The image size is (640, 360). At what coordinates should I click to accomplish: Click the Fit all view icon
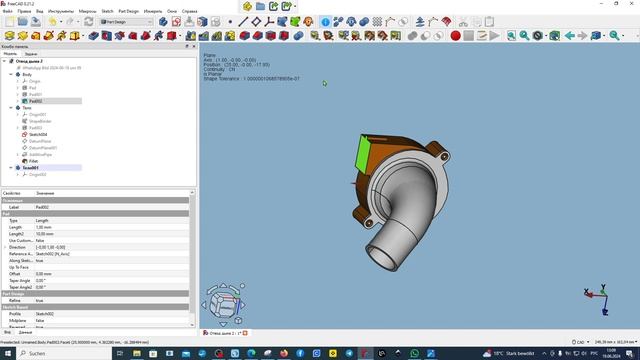click(511, 36)
